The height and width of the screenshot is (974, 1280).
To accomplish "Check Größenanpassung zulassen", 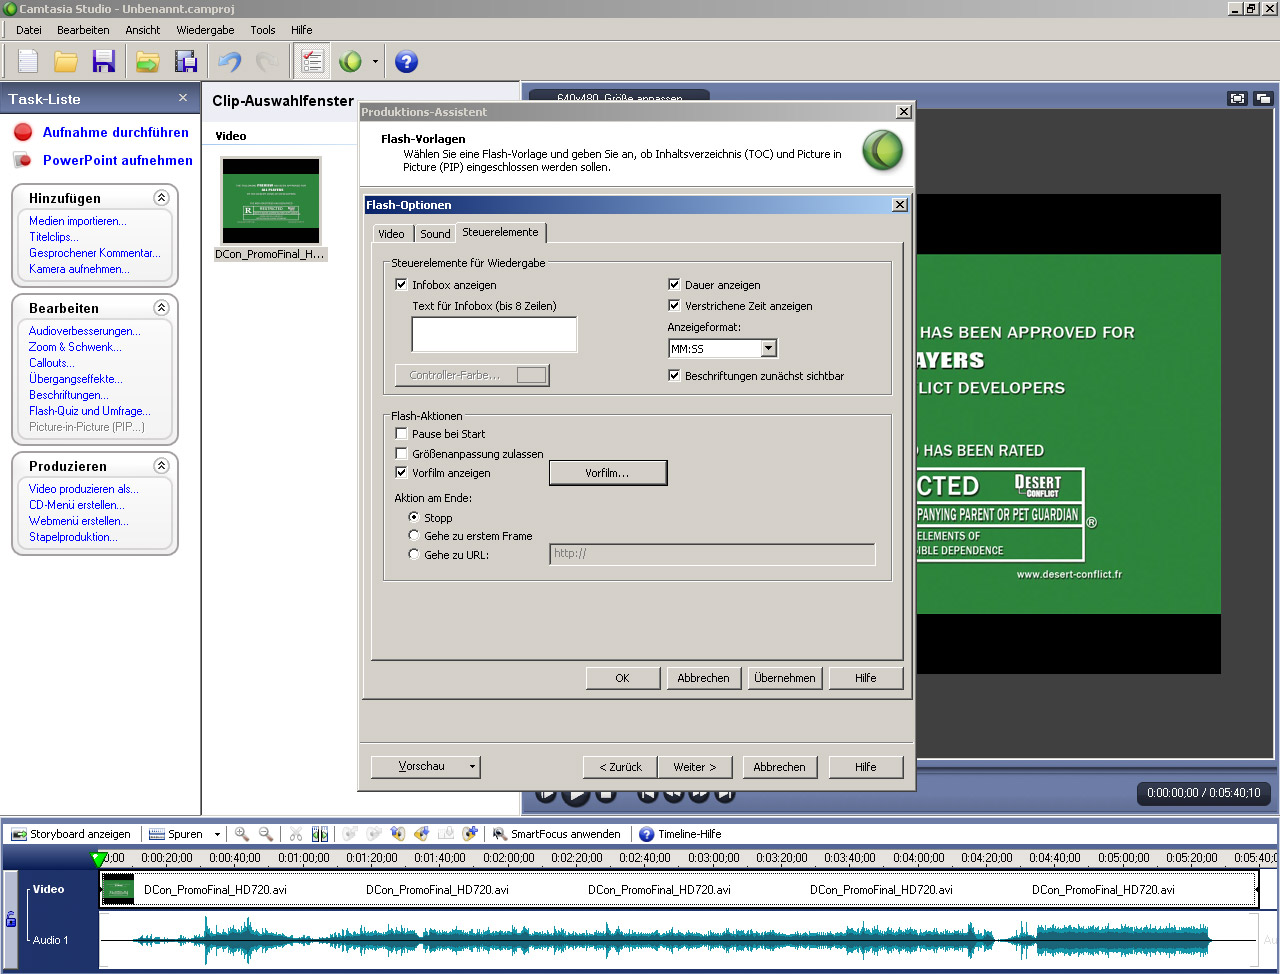I will 401,454.
